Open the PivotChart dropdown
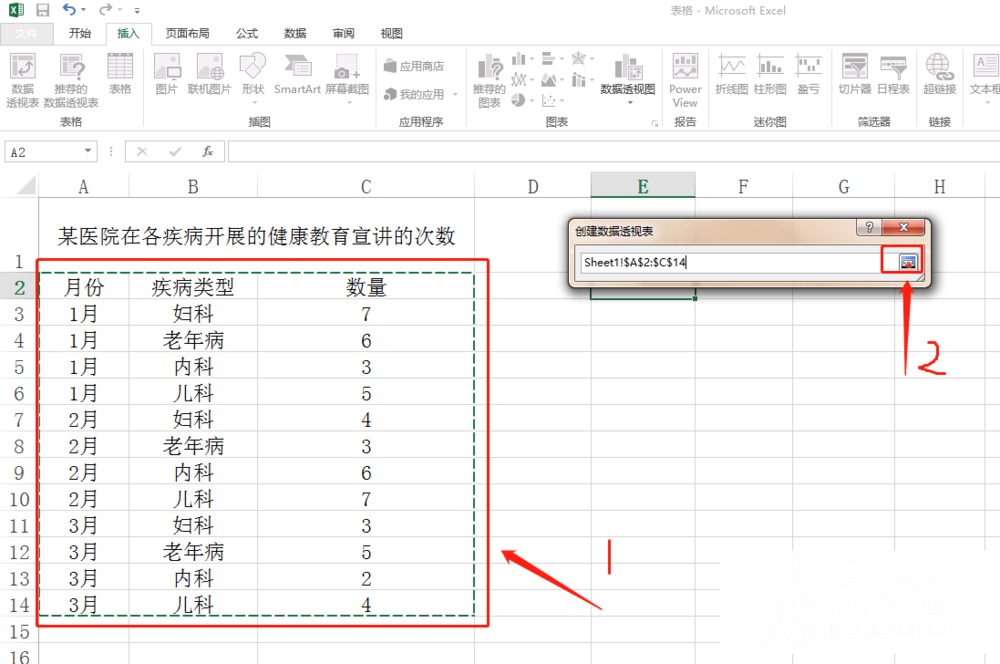This screenshot has height=664, width=1000. pyautogui.click(x=628, y=80)
